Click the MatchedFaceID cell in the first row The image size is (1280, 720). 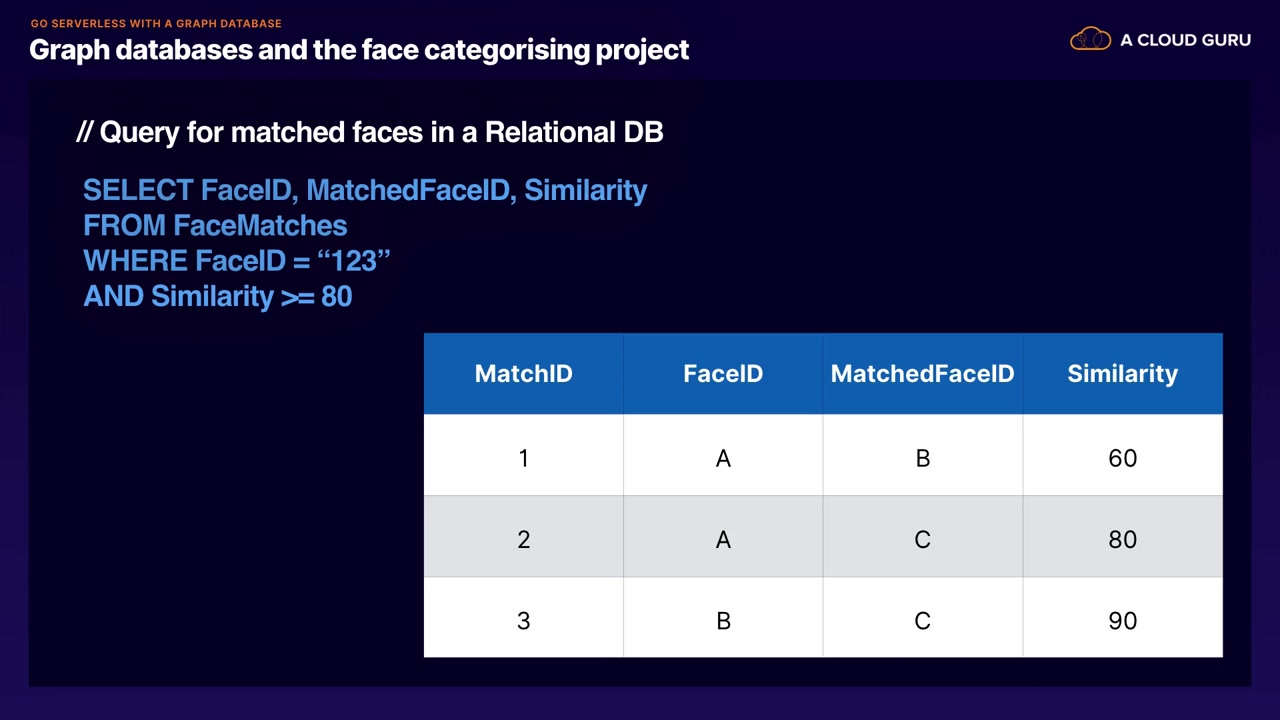[x=922, y=458]
